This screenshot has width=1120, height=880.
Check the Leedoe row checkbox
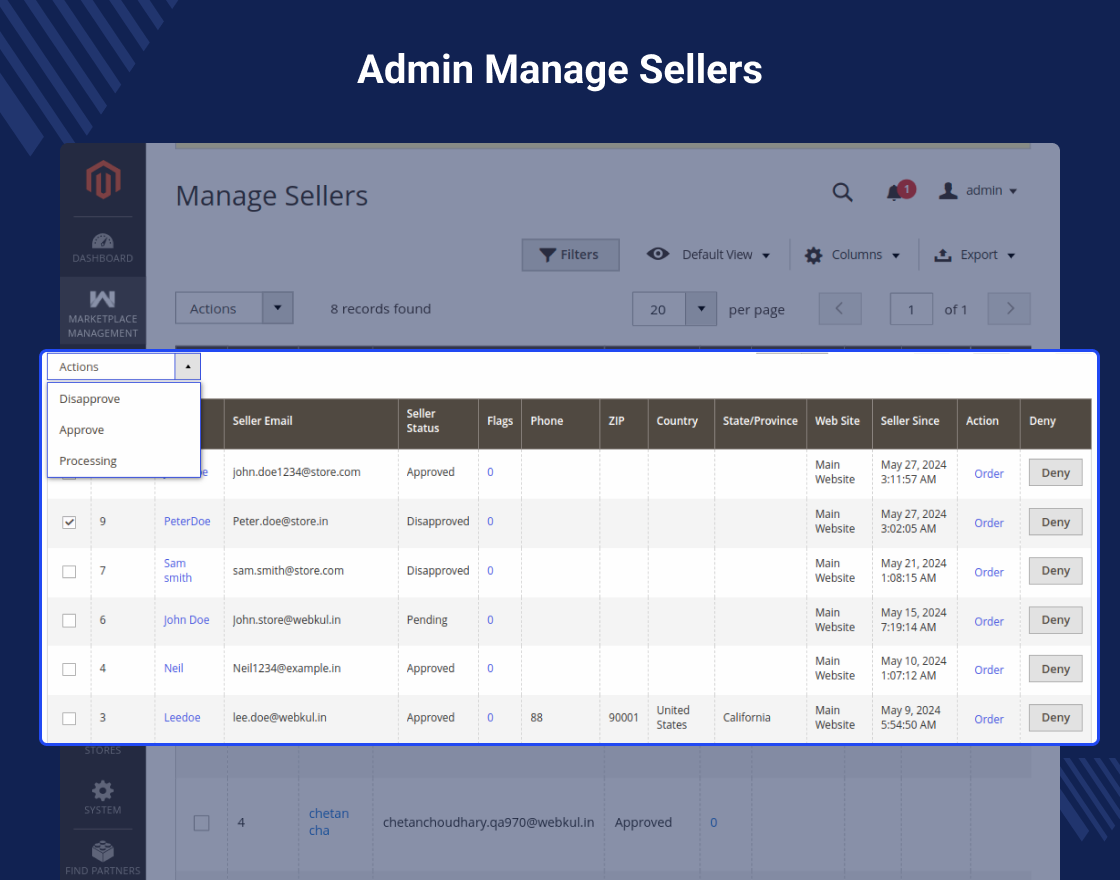point(69,719)
